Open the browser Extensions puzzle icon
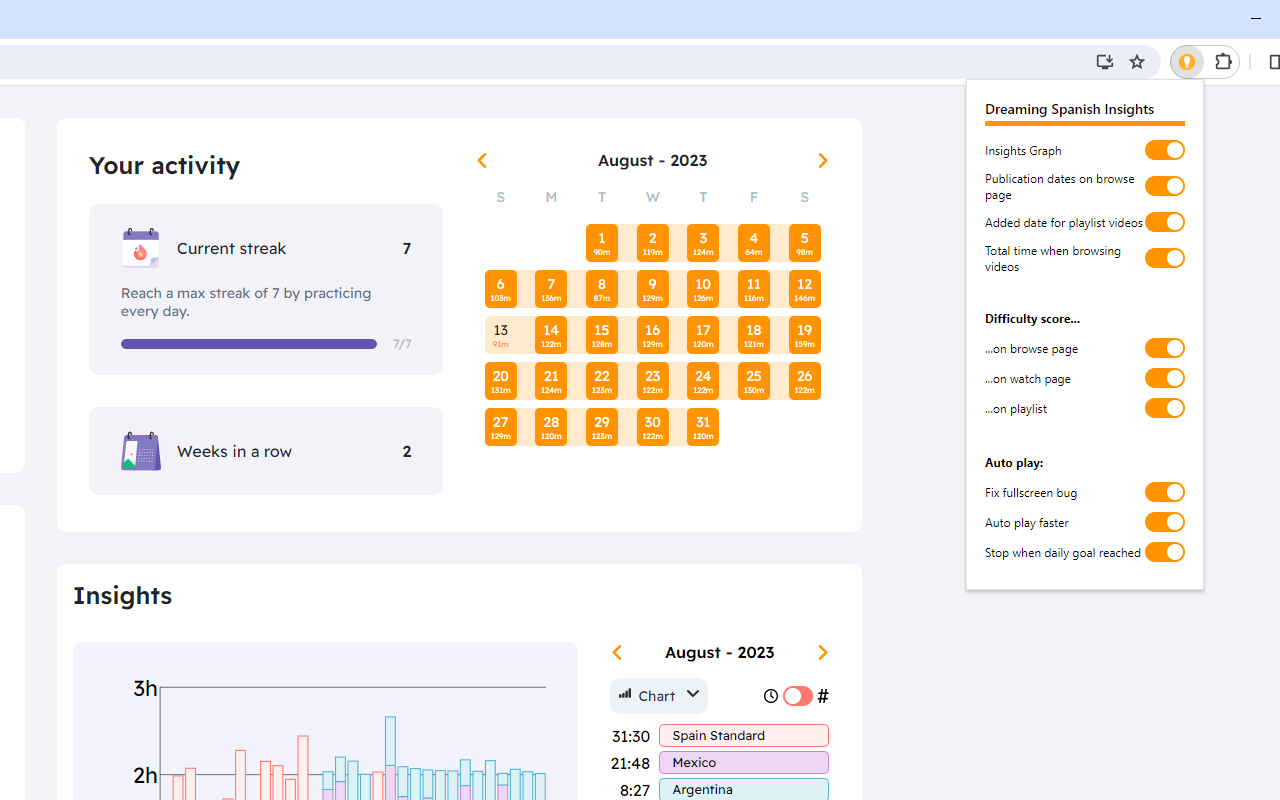This screenshot has height=800, width=1280. pos(1223,62)
